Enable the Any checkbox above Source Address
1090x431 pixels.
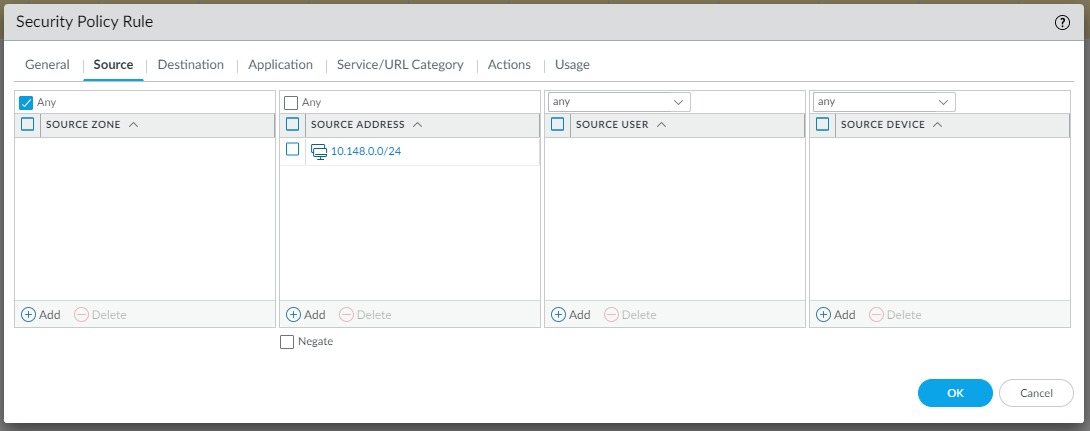pyautogui.click(x=291, y=102)
